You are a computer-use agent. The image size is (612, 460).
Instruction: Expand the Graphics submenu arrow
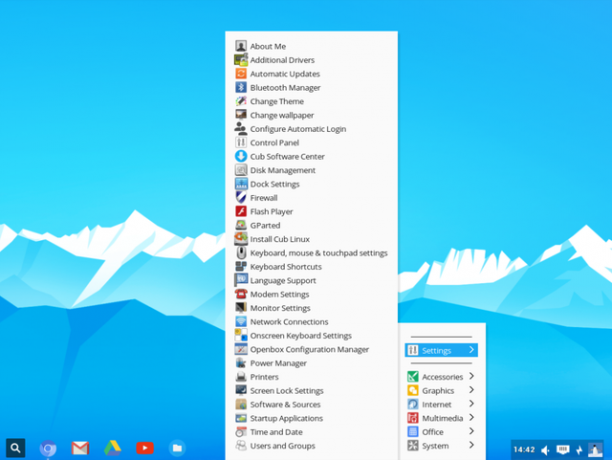(471, 390)
